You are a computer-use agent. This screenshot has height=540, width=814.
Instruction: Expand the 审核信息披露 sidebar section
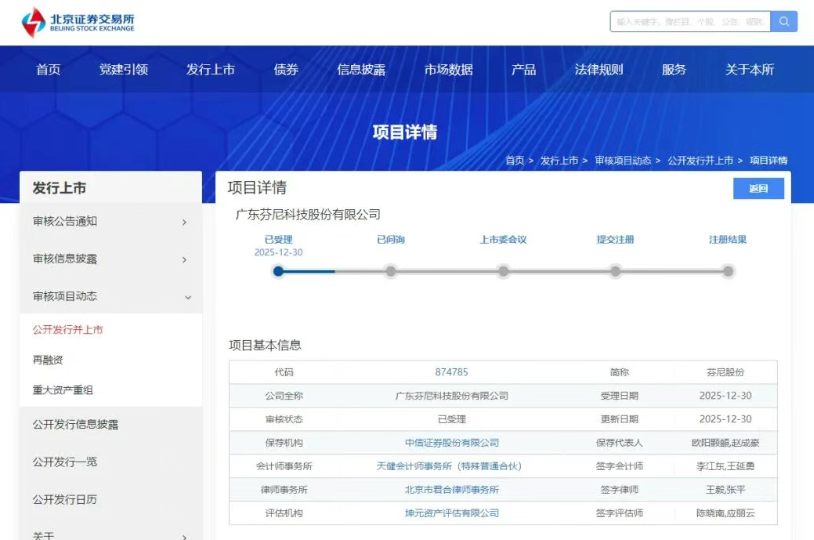[110, 259]
